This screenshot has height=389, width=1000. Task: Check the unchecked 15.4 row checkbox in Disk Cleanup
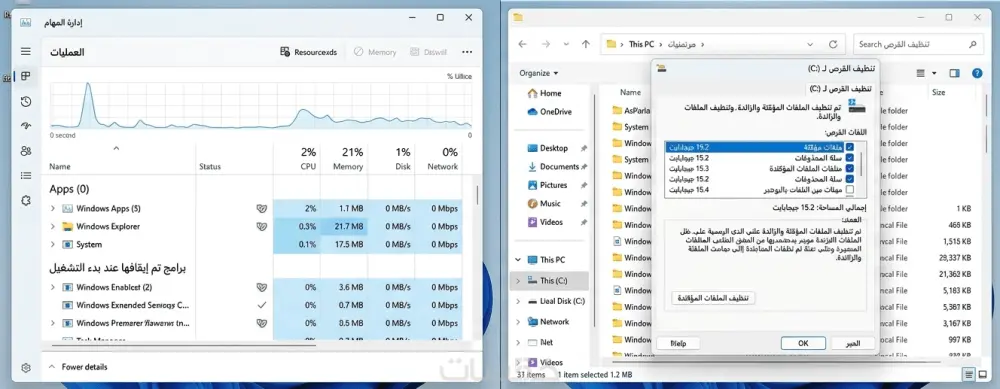(x=849, y=190)
